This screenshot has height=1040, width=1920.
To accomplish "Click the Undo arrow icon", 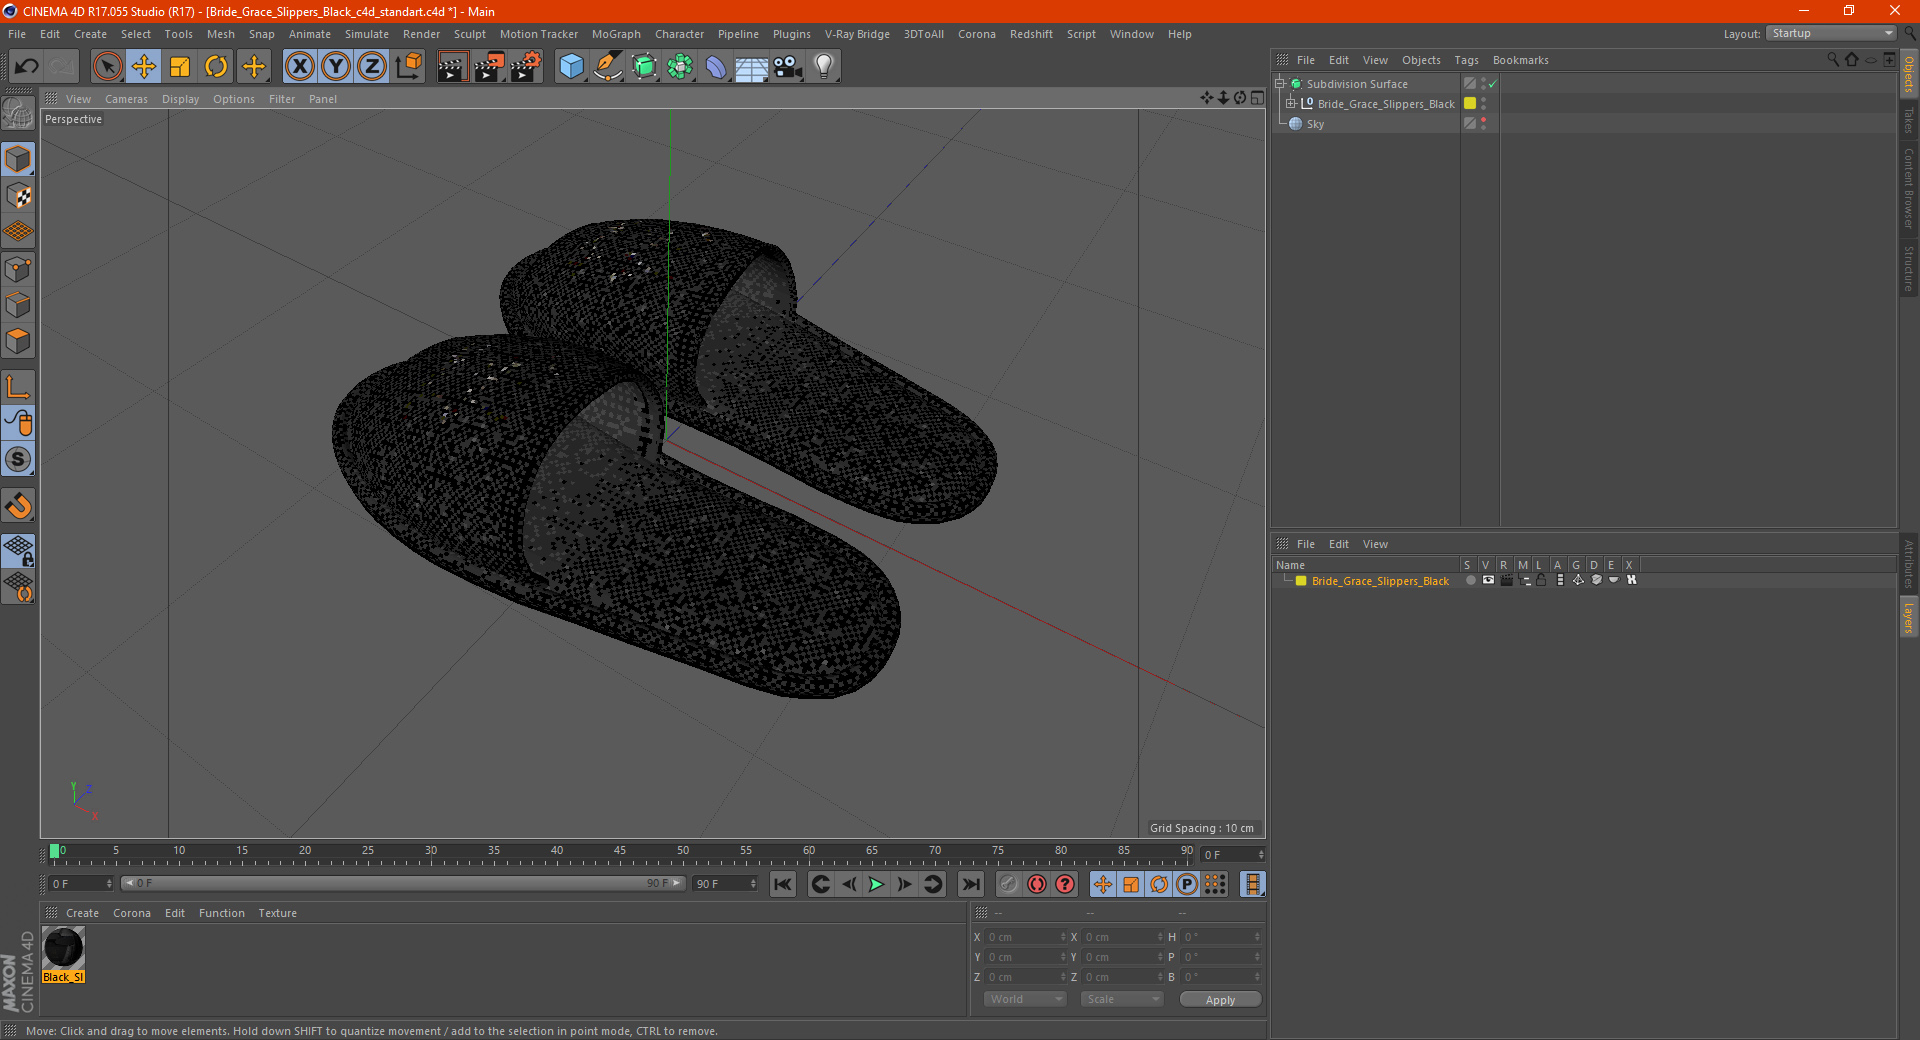I will point(27,67).
